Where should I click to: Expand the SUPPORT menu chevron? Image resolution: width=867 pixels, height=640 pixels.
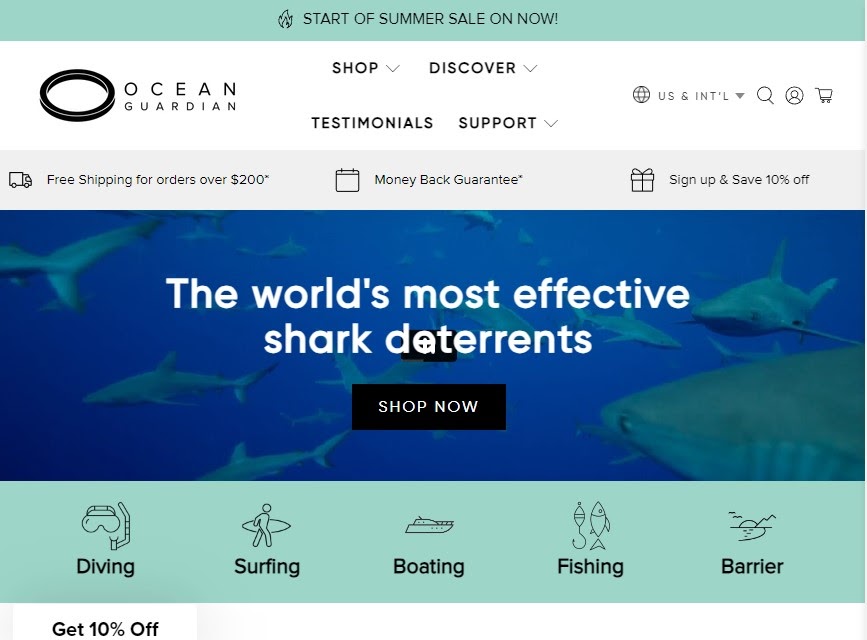[x=551, y=123]
